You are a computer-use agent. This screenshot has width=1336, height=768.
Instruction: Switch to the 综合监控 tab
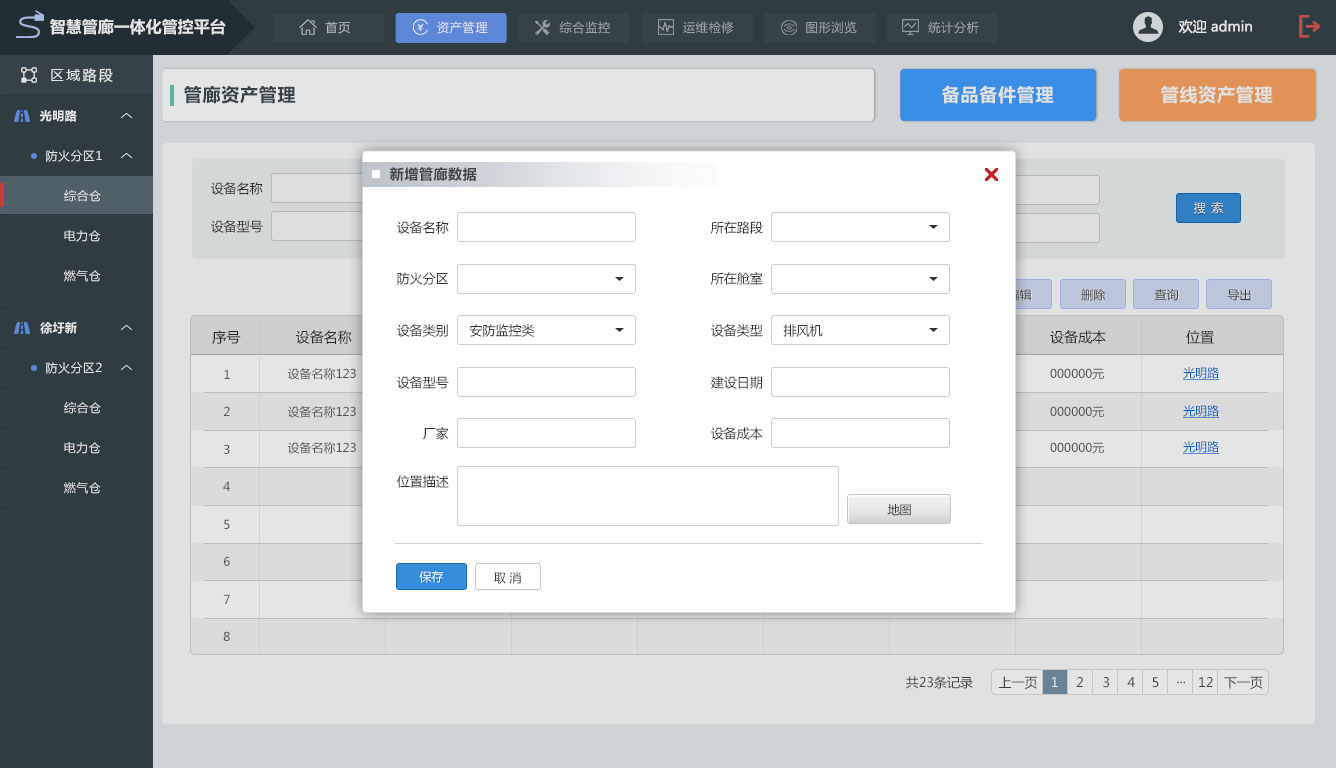pyautogui.click(x=572, y=28)
